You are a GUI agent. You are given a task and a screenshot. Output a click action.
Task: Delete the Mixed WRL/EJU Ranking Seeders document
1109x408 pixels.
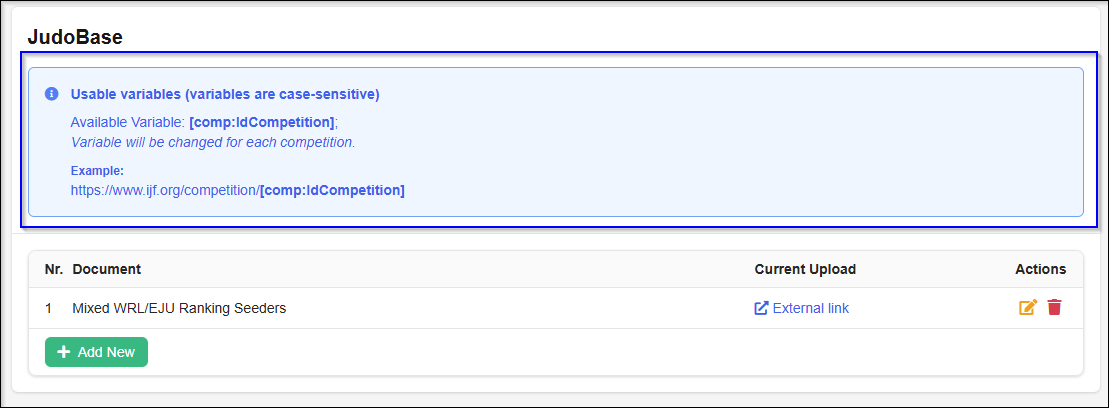click(x=1054, y=308)
